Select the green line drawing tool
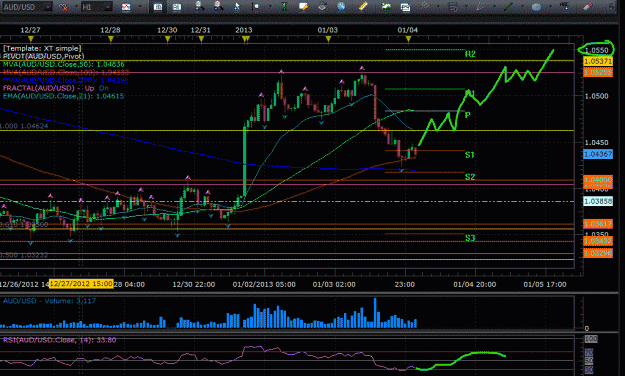The height and width of the screenshot is (376, 625). pyautogui.click(x=508, y=6)
